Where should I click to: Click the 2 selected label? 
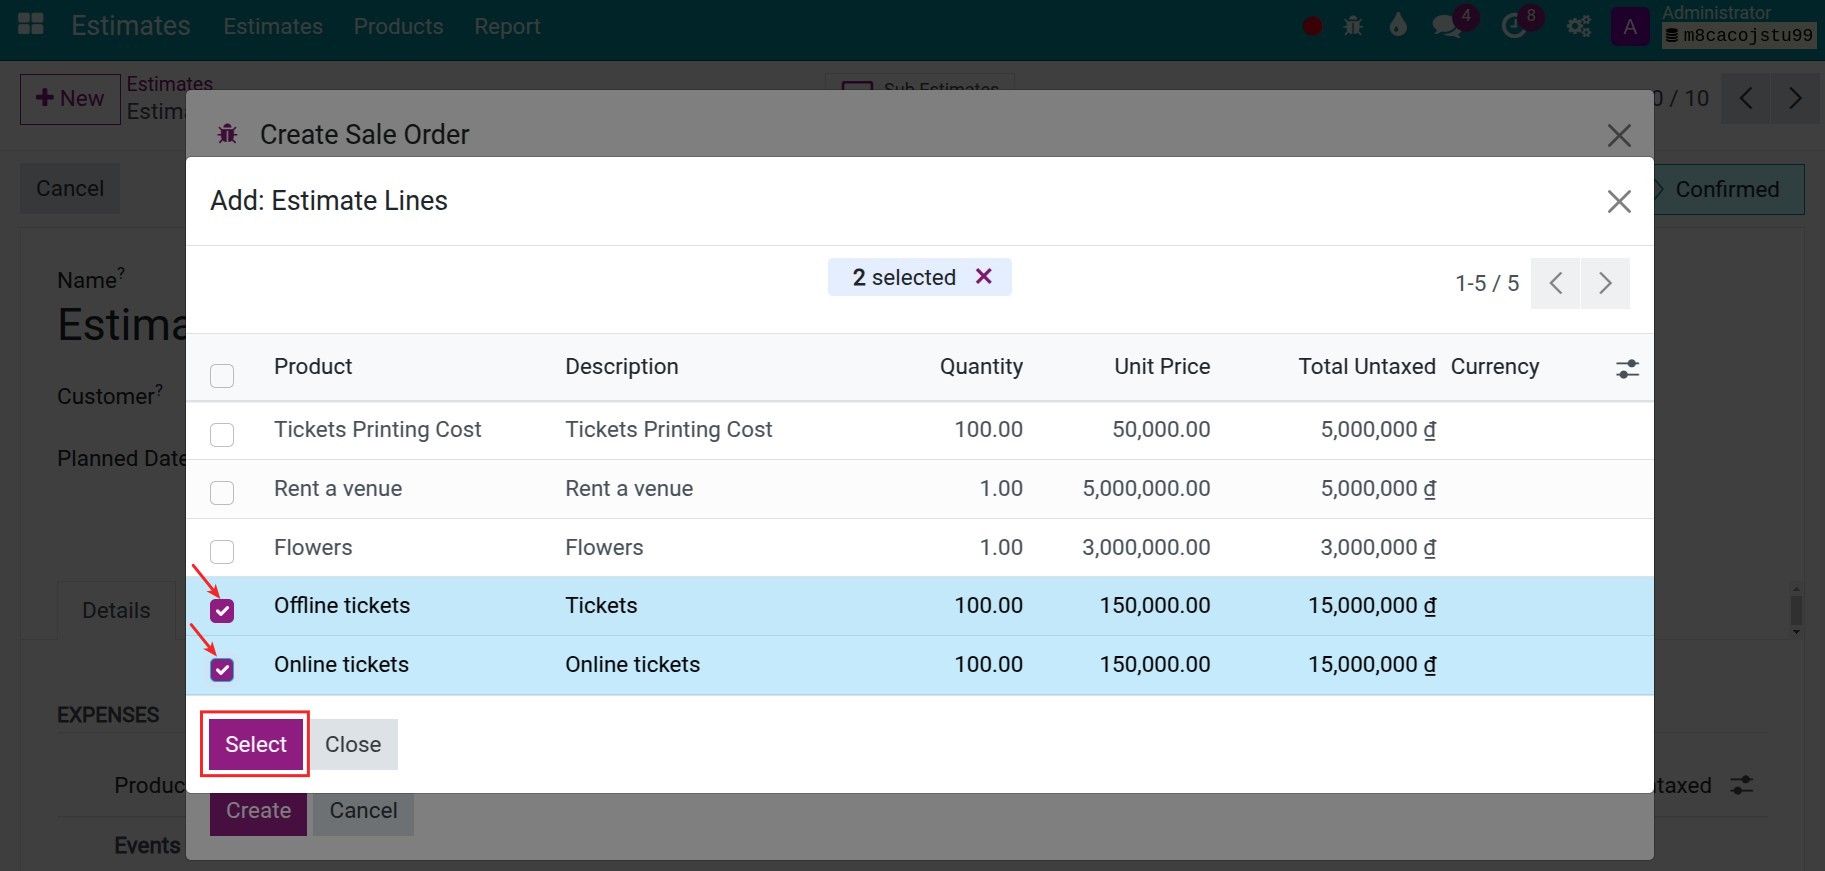click(904, 277)
